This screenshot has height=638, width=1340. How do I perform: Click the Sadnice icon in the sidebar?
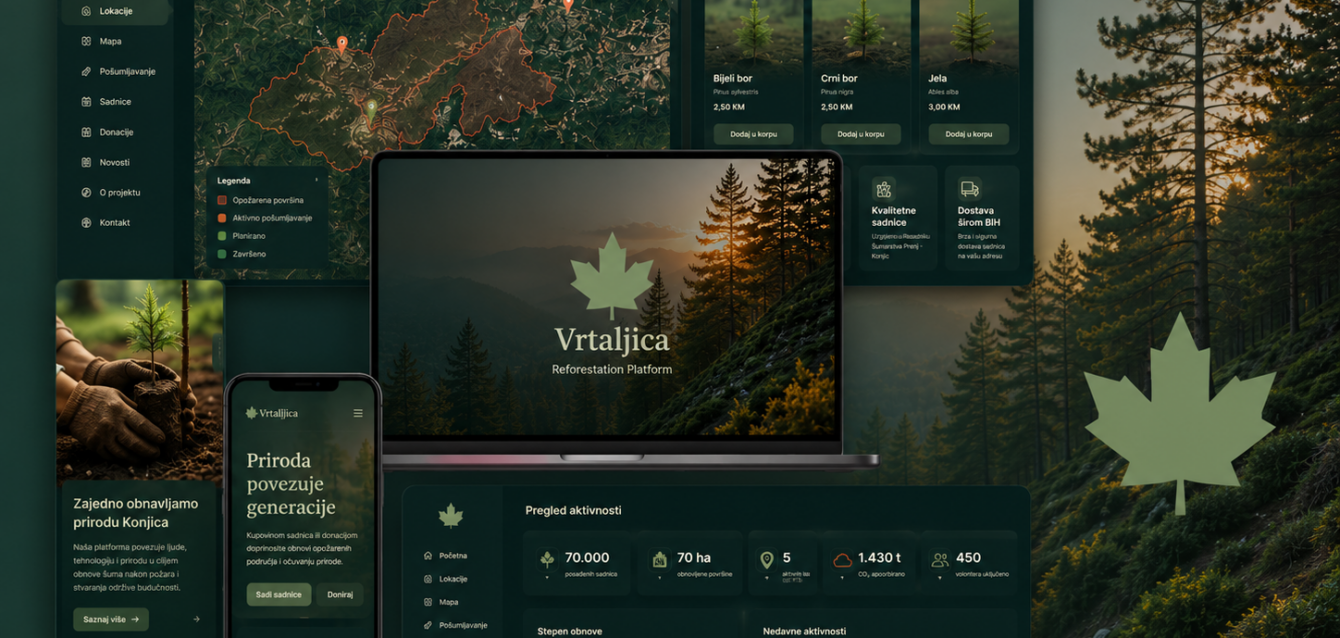click(x=87, y=102)
